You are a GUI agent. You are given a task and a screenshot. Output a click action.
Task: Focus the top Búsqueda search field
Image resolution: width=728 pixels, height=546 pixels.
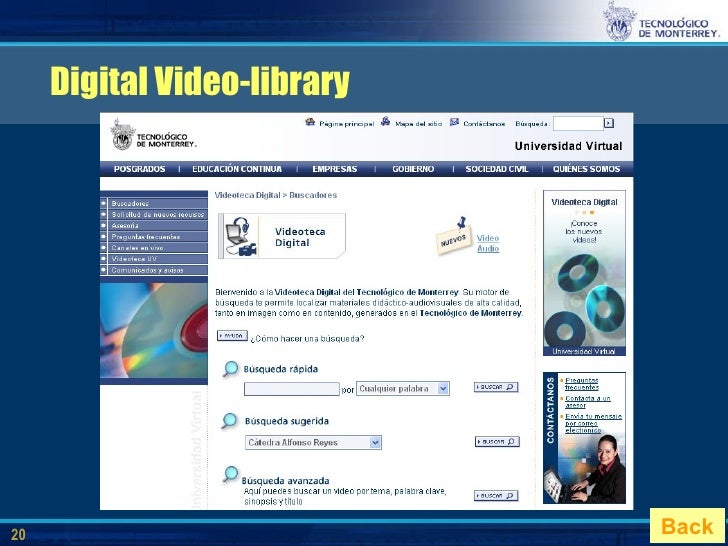click(x=578, y=124)
